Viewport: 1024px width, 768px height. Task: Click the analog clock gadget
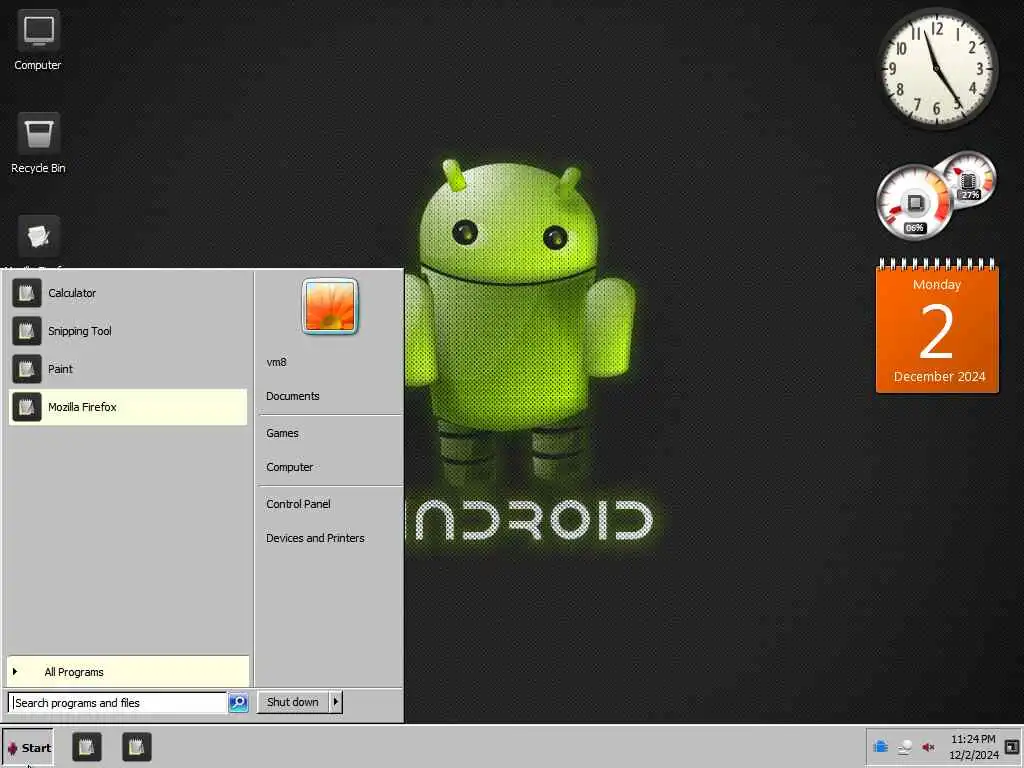(x=937, y=68)
